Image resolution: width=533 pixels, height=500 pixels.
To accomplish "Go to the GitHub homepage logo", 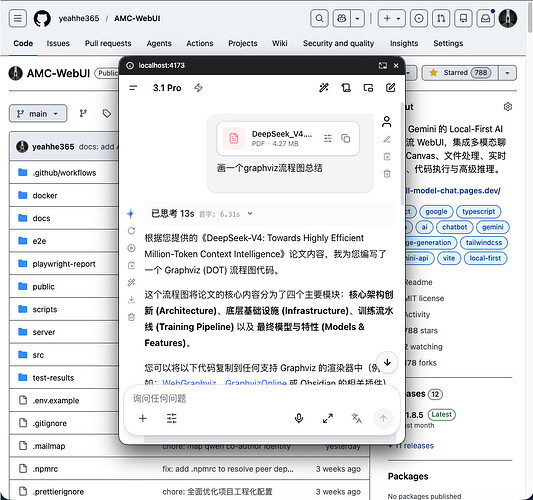I will (42, 18).
